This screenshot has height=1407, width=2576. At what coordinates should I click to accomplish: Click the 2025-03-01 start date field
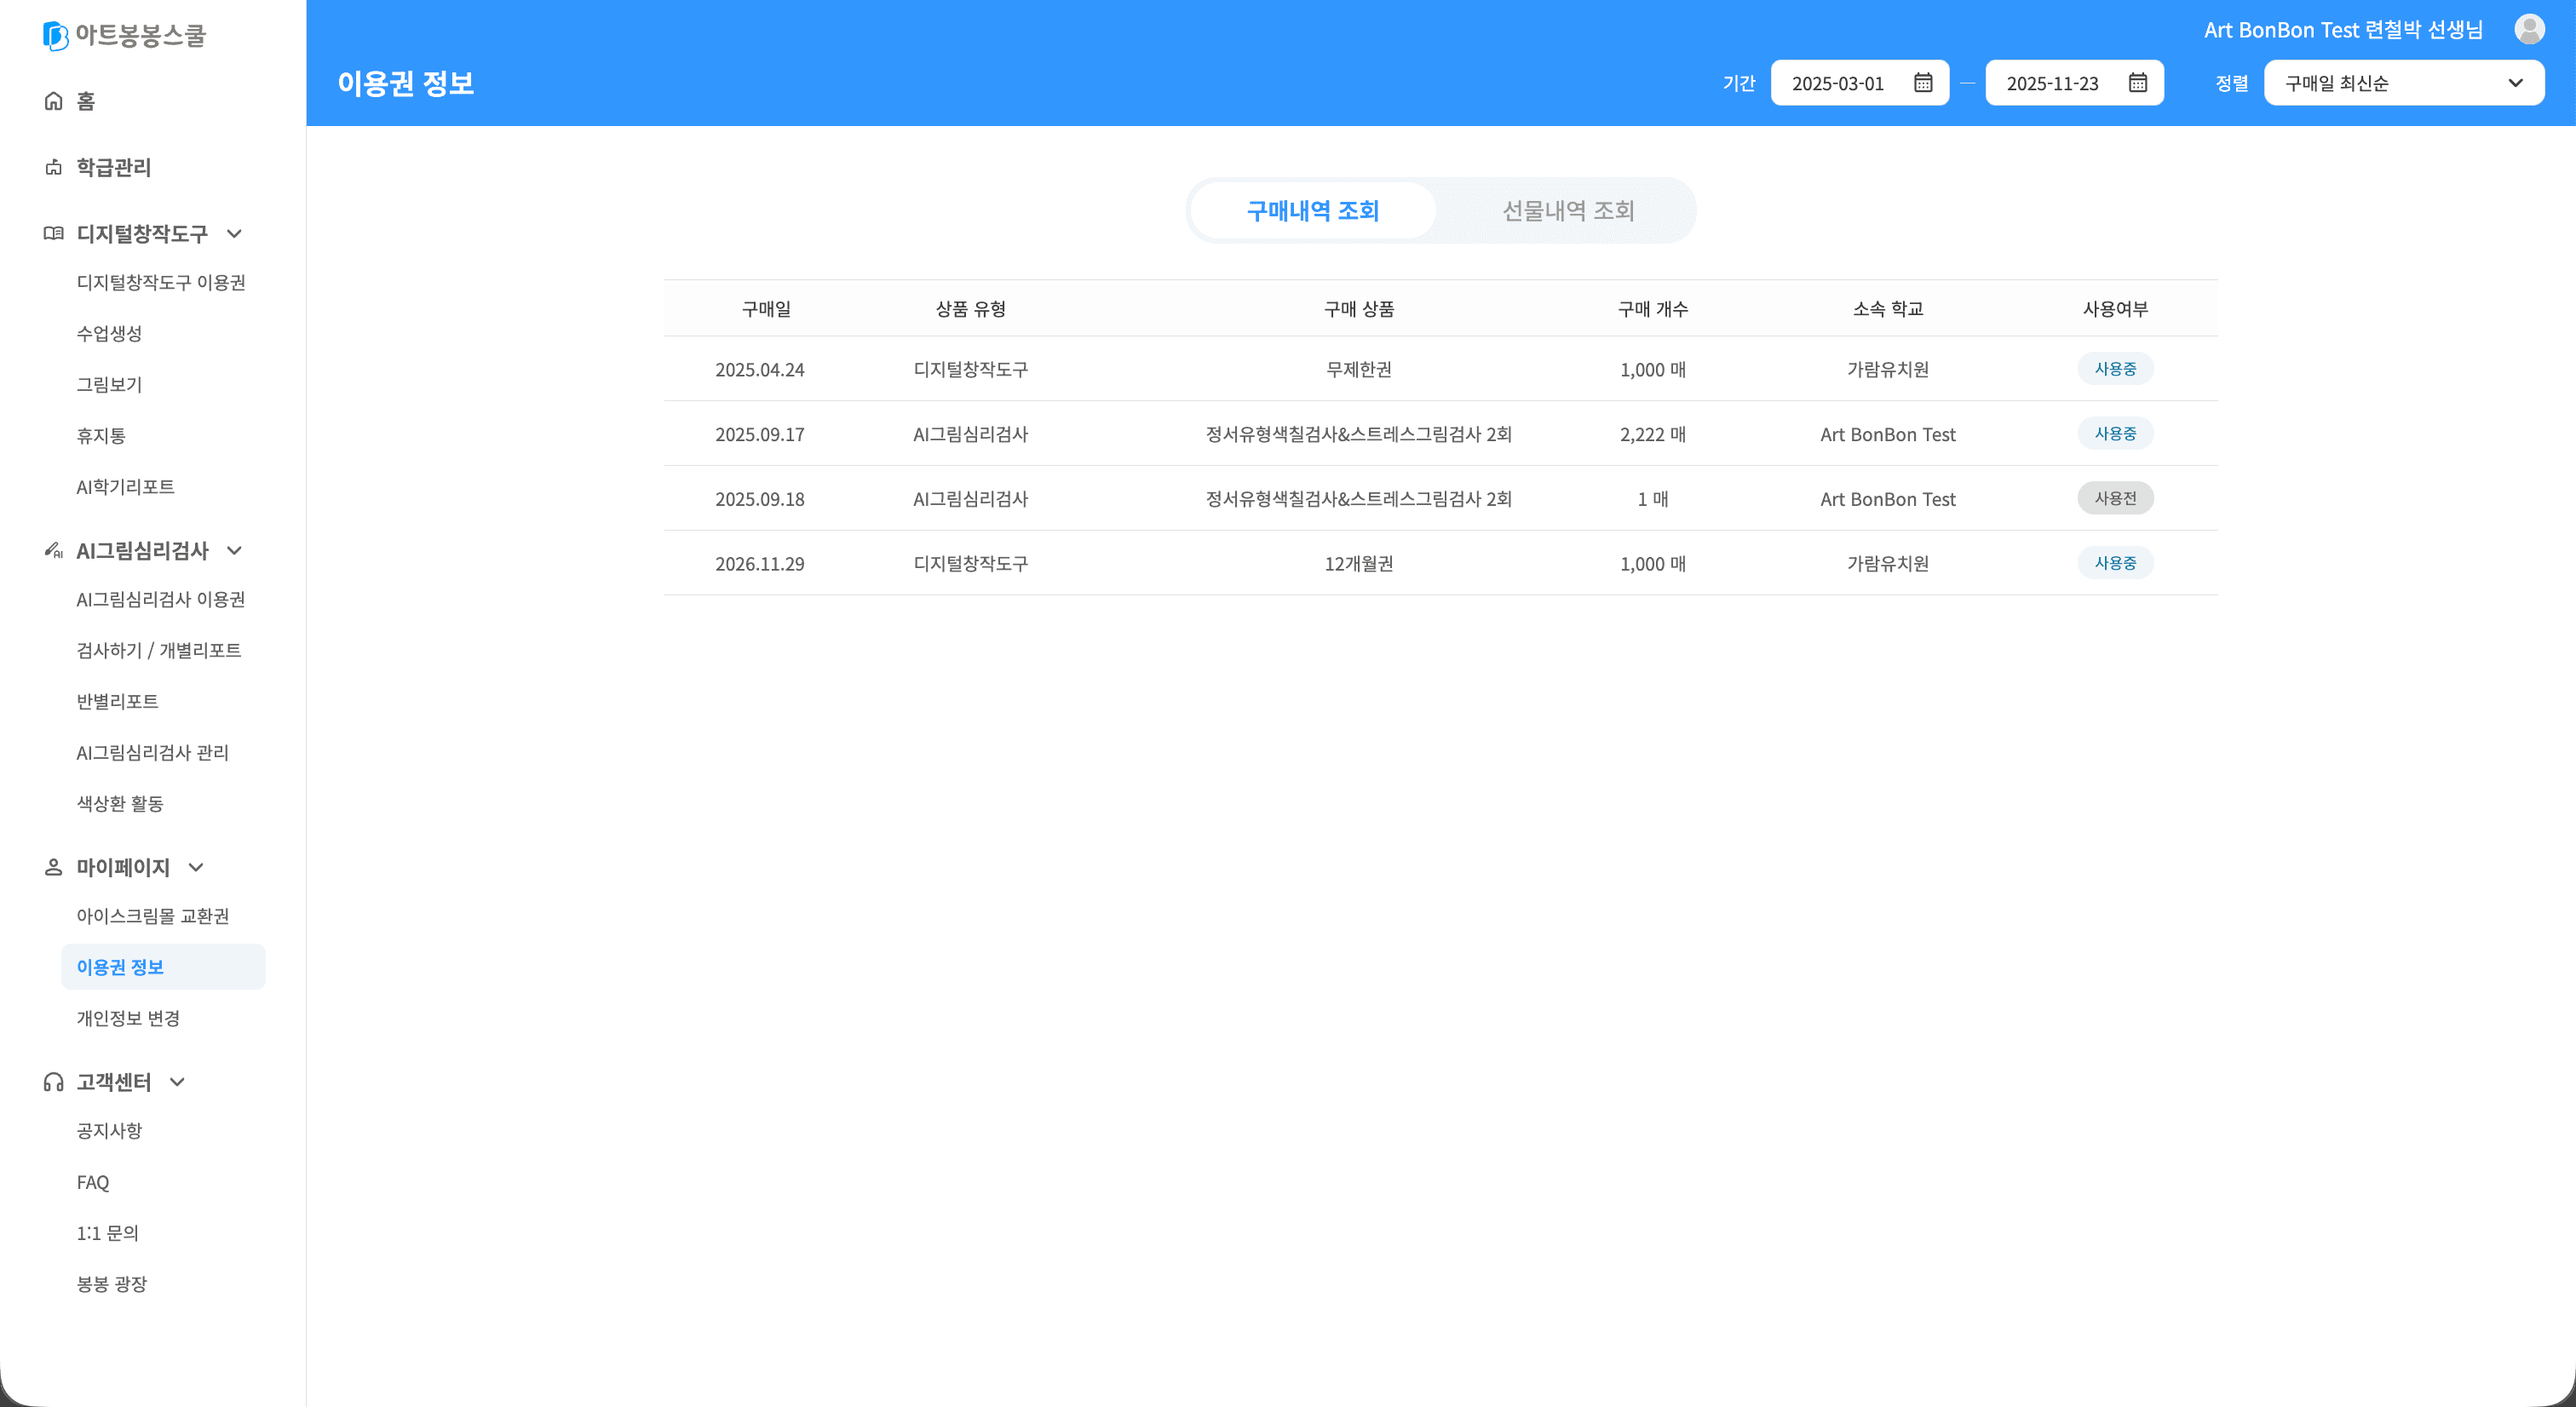tap(1838, 83)
